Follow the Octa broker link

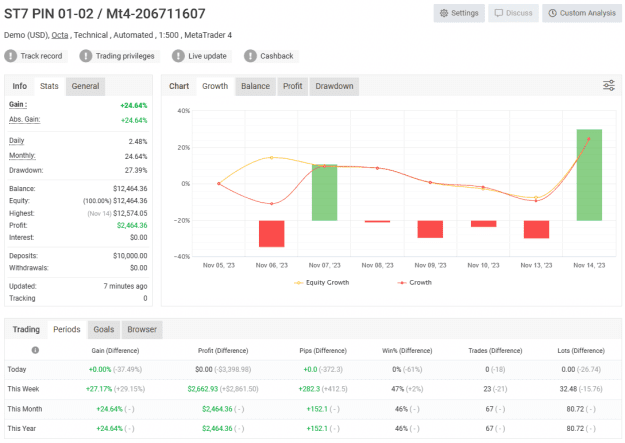(60, 35)
